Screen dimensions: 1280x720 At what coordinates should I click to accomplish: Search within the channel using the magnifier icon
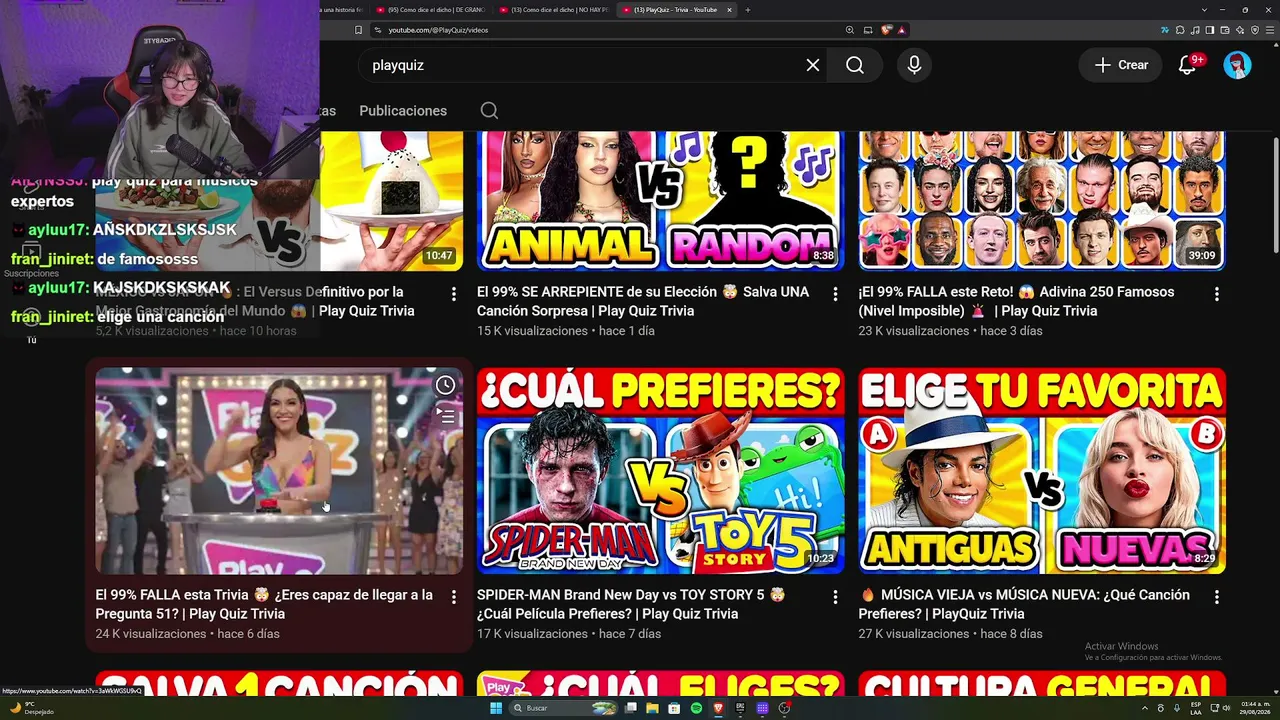[x=488, y=111]
